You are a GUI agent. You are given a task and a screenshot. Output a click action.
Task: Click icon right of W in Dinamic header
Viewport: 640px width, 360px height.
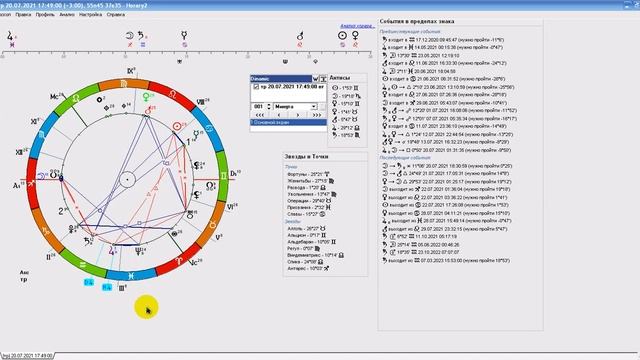point(323,79)
